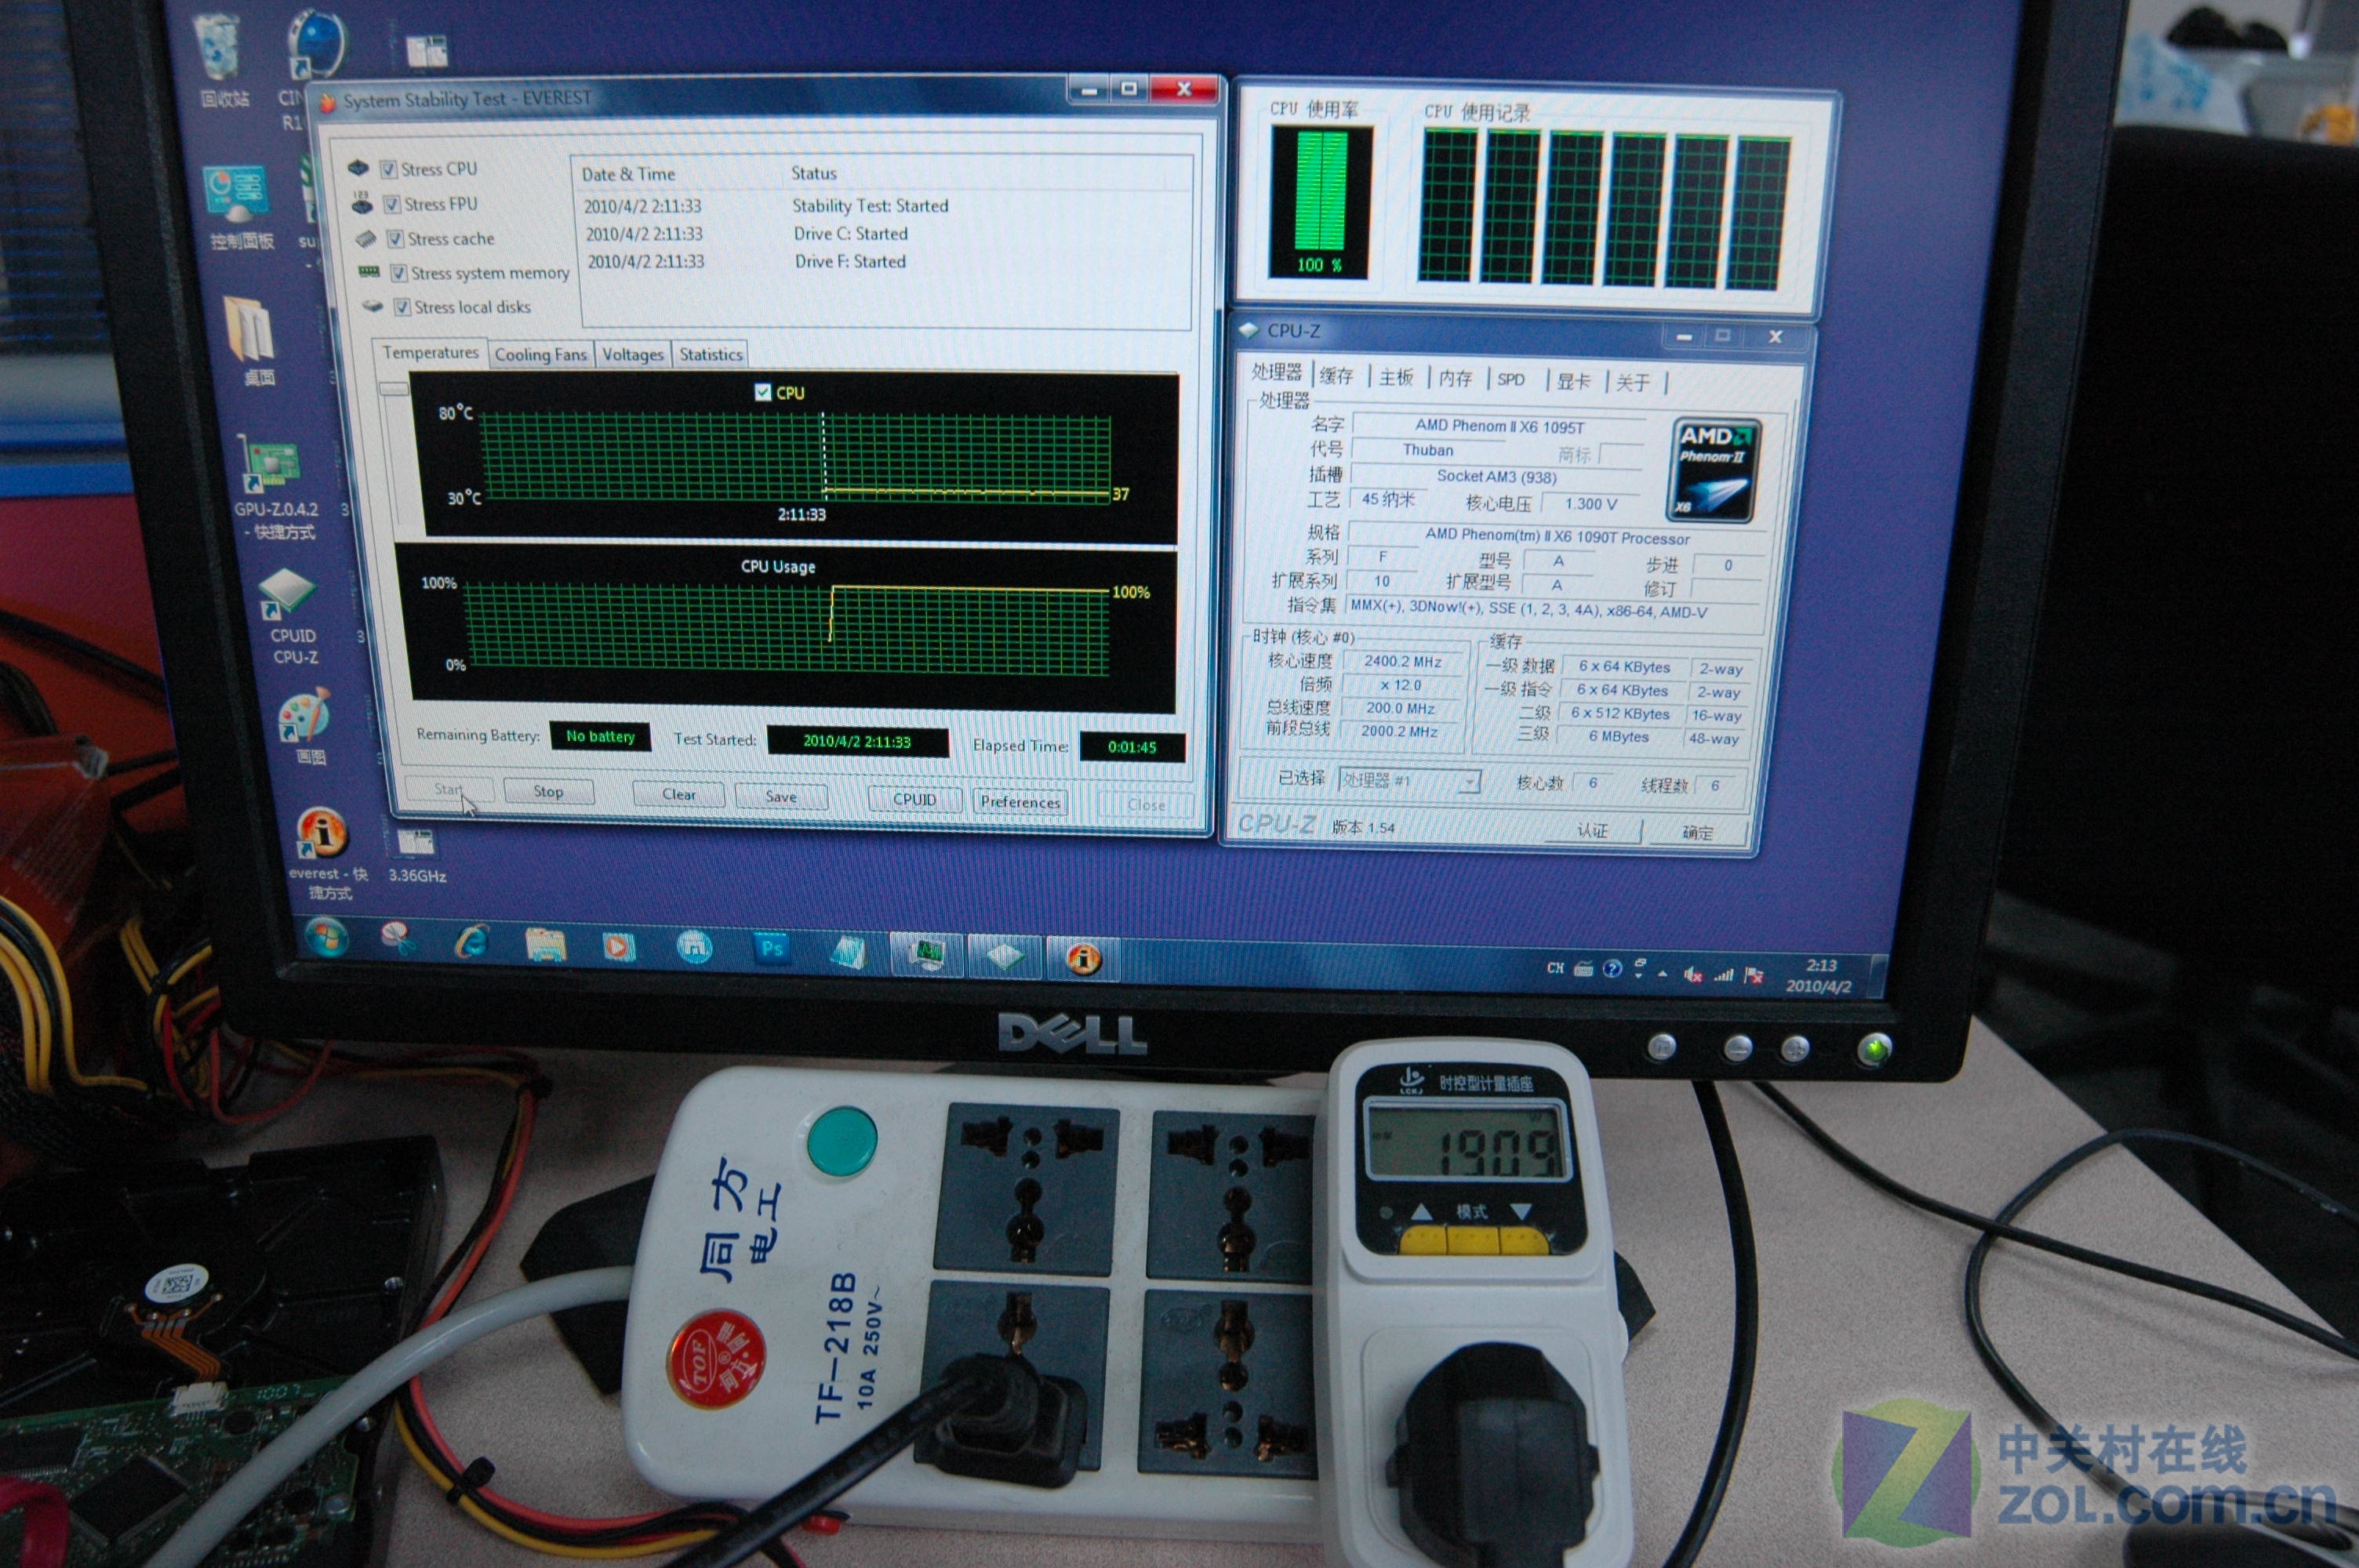This screenshot has width=2359, height=1568.
Task: Click the Save button in EVEREST
Action: [781, 797]
